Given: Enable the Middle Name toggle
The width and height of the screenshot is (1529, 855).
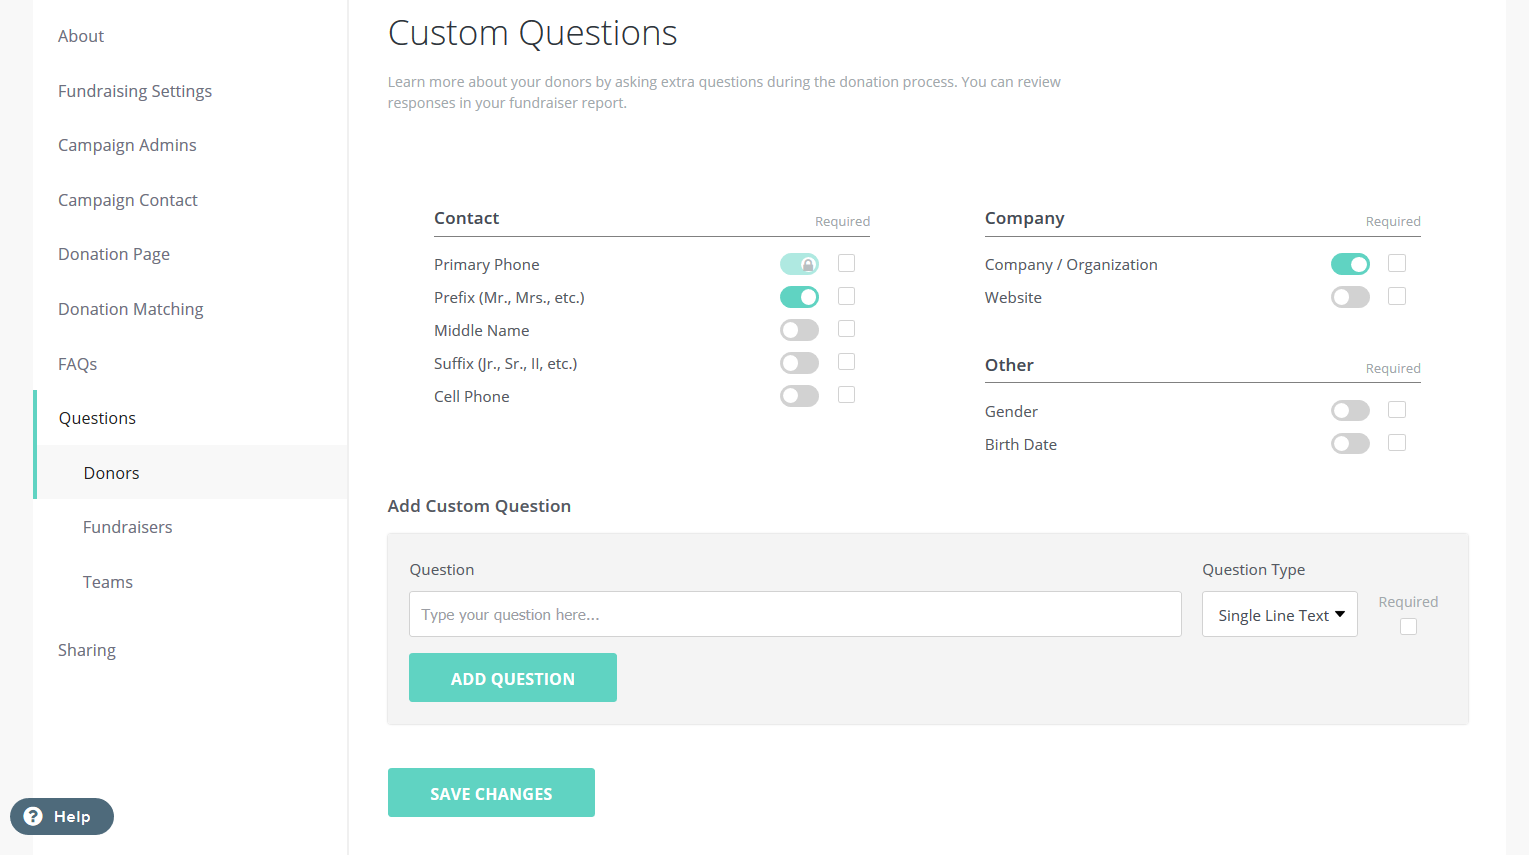Looking at the screenshot, I should point(799,330).
